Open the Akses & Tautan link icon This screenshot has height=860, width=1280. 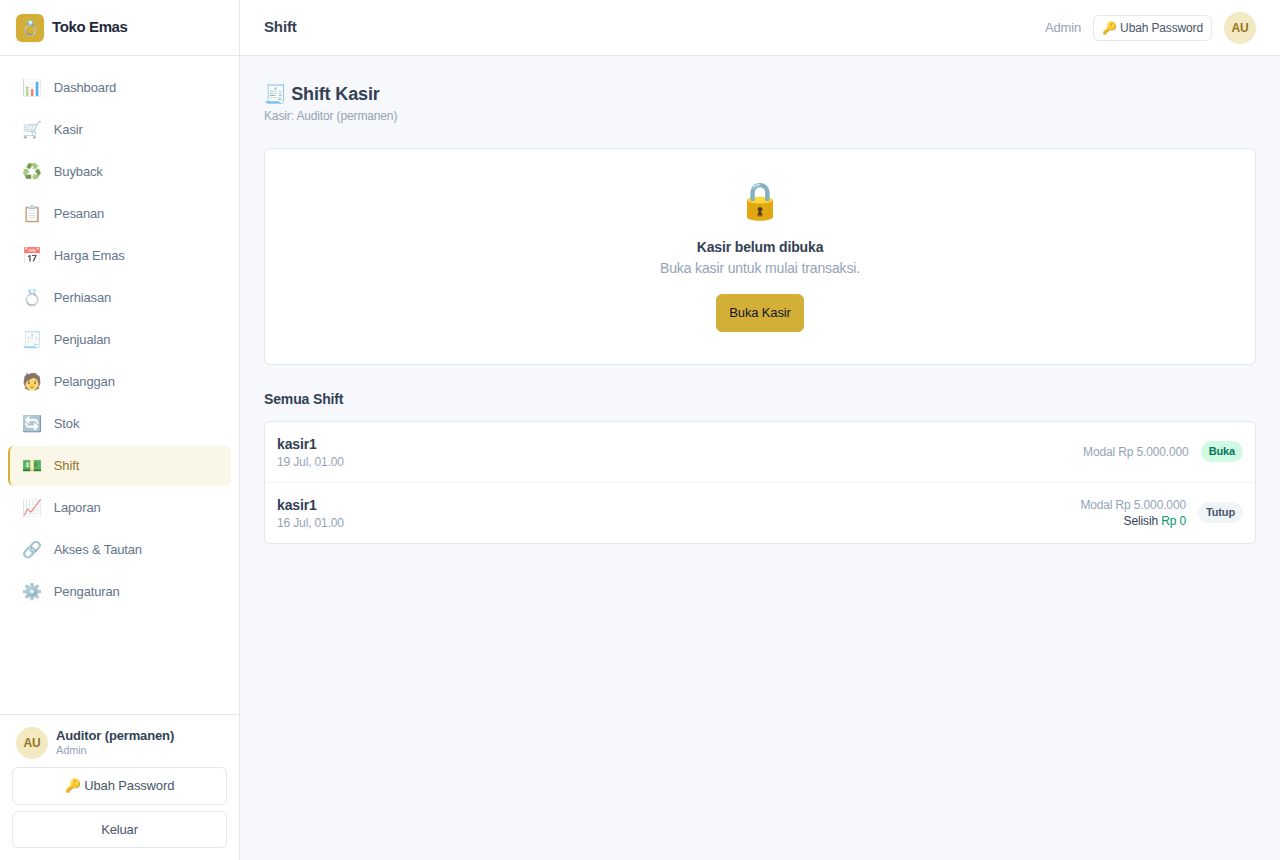32,550
